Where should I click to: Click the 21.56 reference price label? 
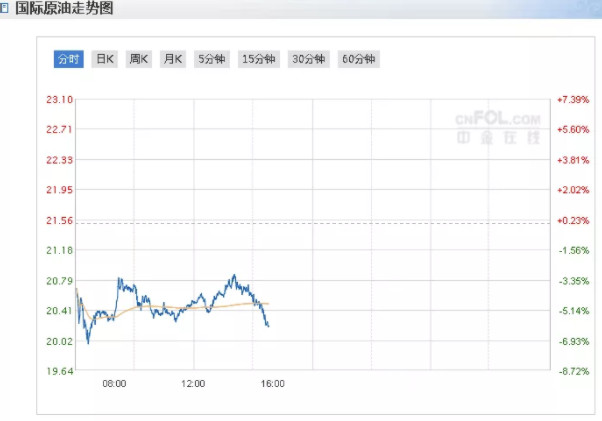pyautogui.click(x=60, y=221)
